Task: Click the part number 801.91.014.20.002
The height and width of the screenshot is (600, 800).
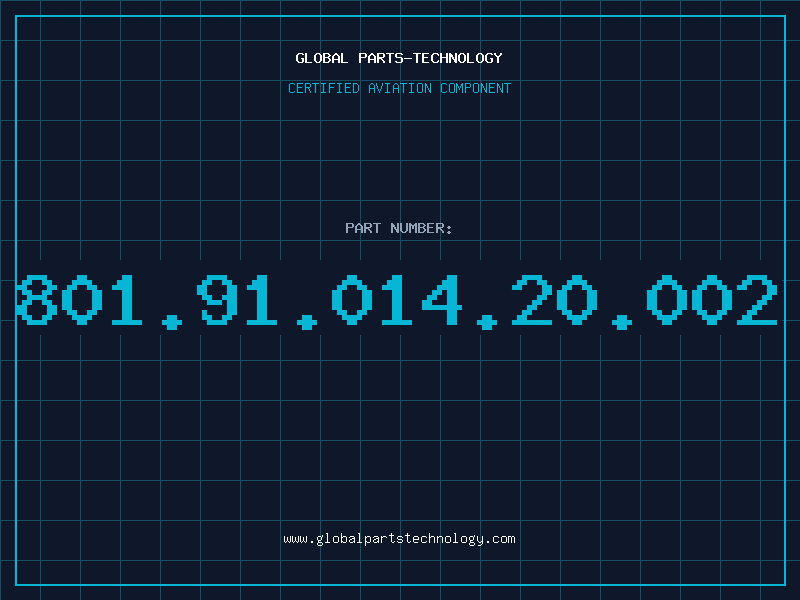Action: [x=397, y=301]
